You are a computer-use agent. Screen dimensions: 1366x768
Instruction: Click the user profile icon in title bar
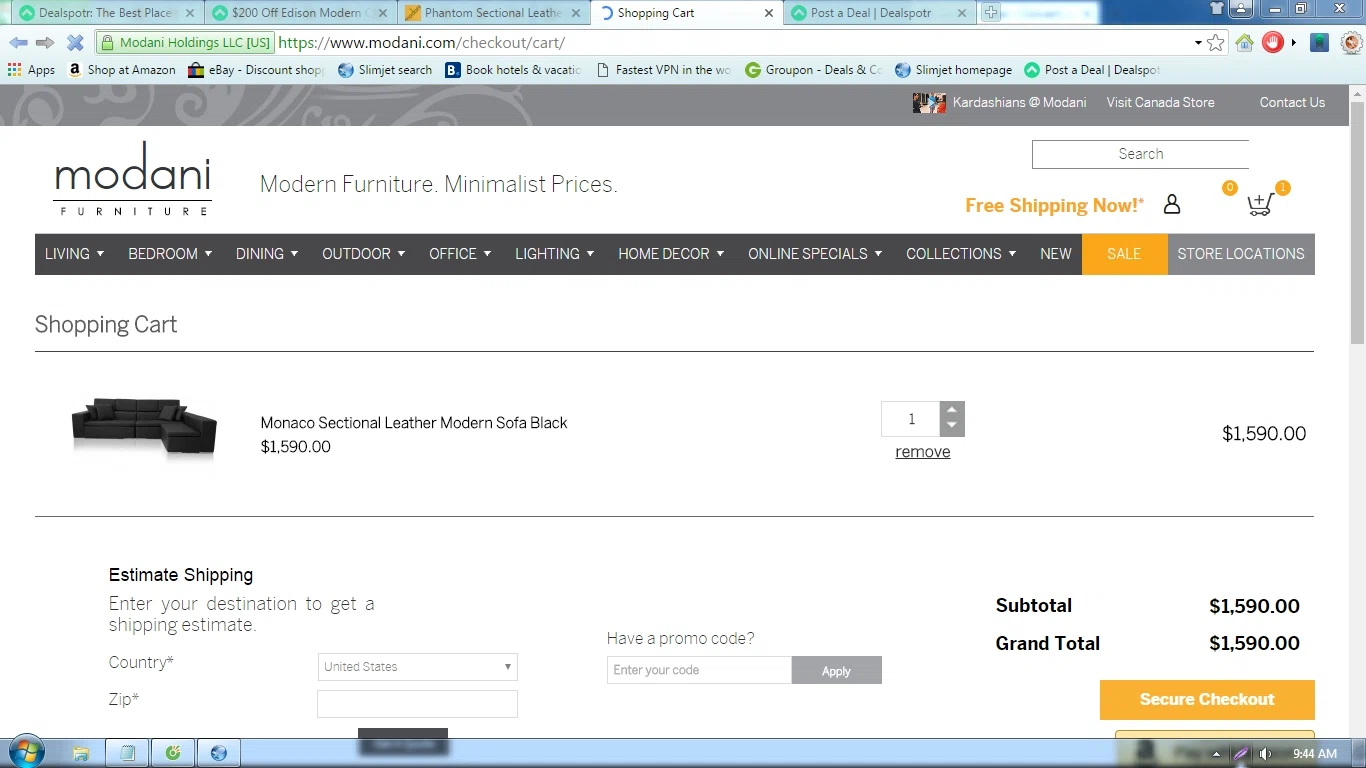1241,9
